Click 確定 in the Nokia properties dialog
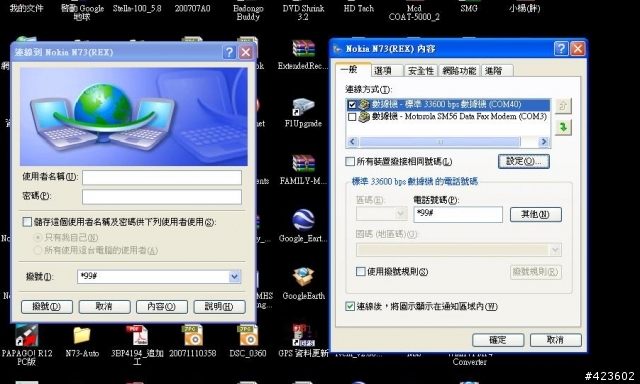The height and width of the screenshot is (384, 640). [498, 340]
